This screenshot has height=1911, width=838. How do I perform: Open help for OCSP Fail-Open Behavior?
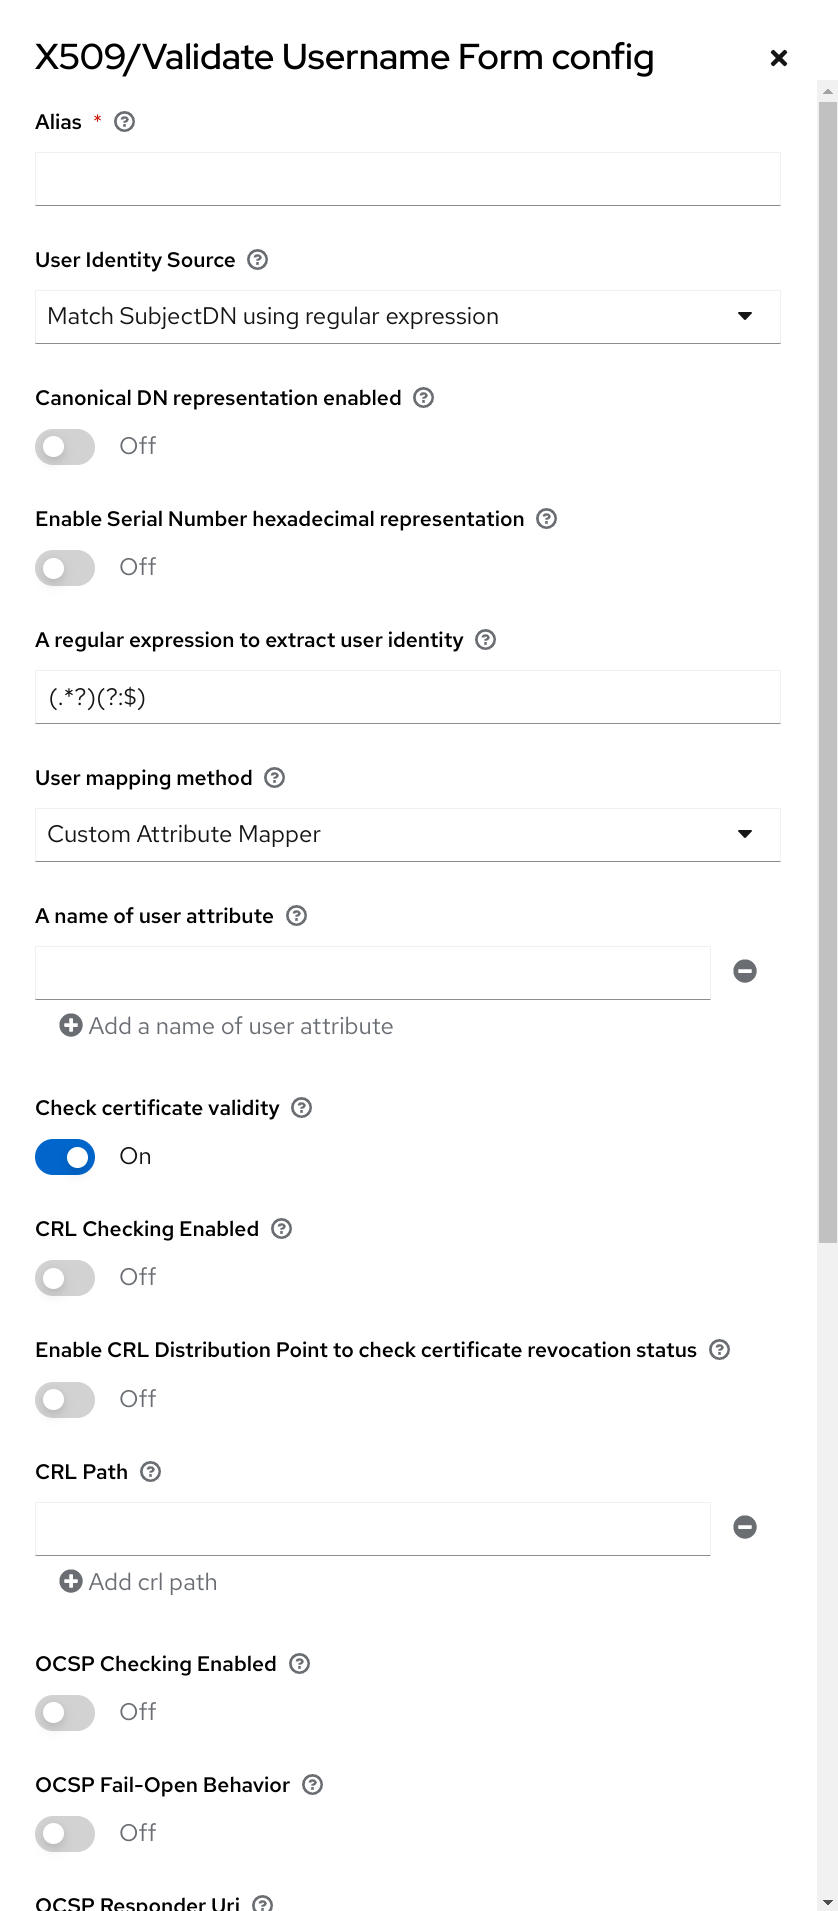point(313,1785)
